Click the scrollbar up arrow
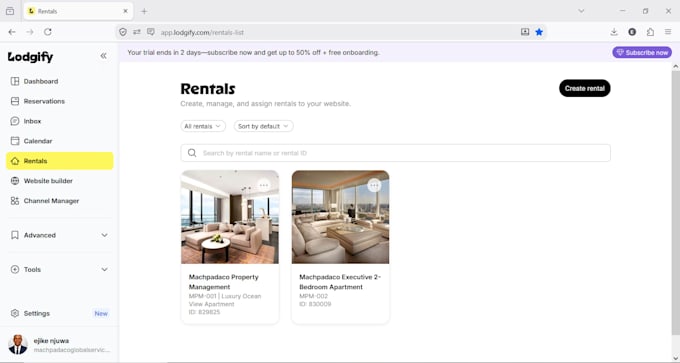The width and height of the screenshot is (680, 363). (675, 66)
